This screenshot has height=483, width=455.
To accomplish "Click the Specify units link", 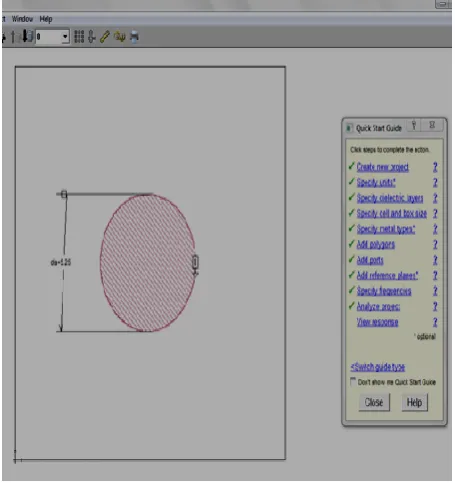I will [x=376, y=182].
